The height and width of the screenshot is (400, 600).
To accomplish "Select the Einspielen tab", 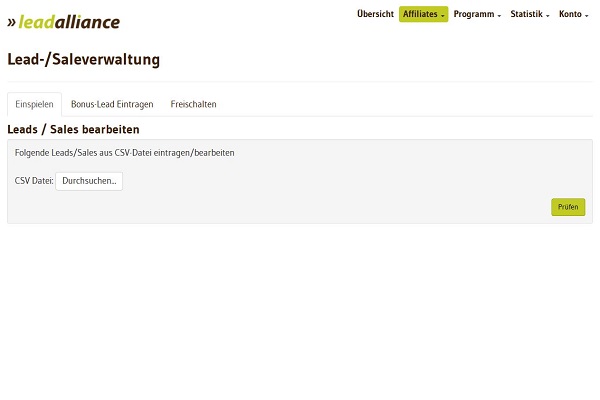I will (34, 104).
